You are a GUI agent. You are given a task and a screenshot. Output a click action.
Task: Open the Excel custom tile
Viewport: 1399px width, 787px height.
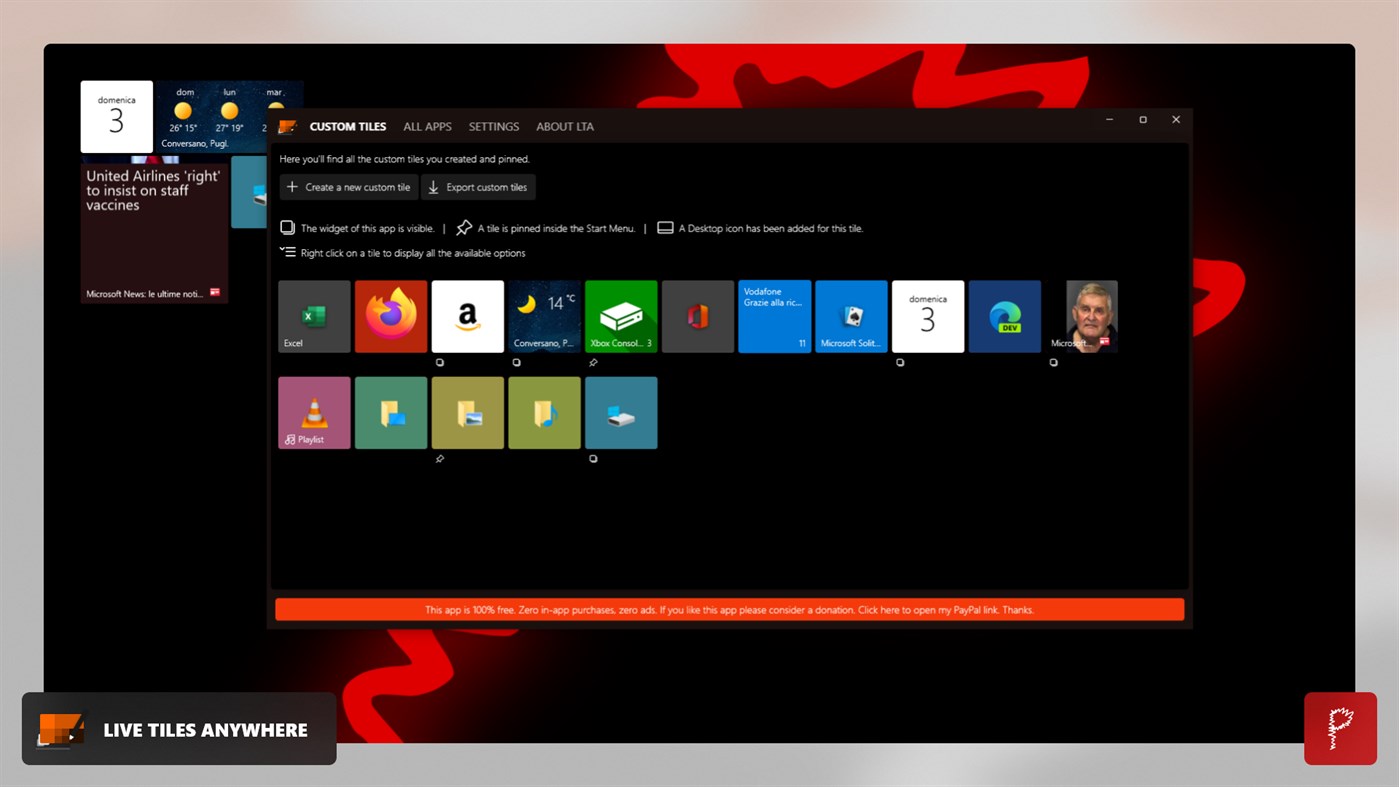pyautogui.click(x=313, y=315)
